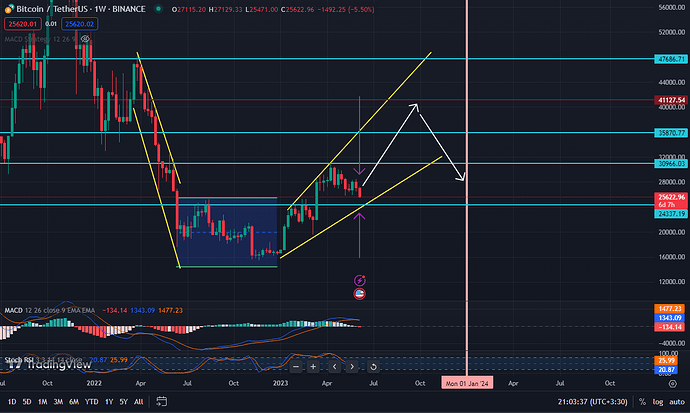Select the YTD time range
This screenshot has width=690, height=413.
pyautogui.click(x=91, y=402)
